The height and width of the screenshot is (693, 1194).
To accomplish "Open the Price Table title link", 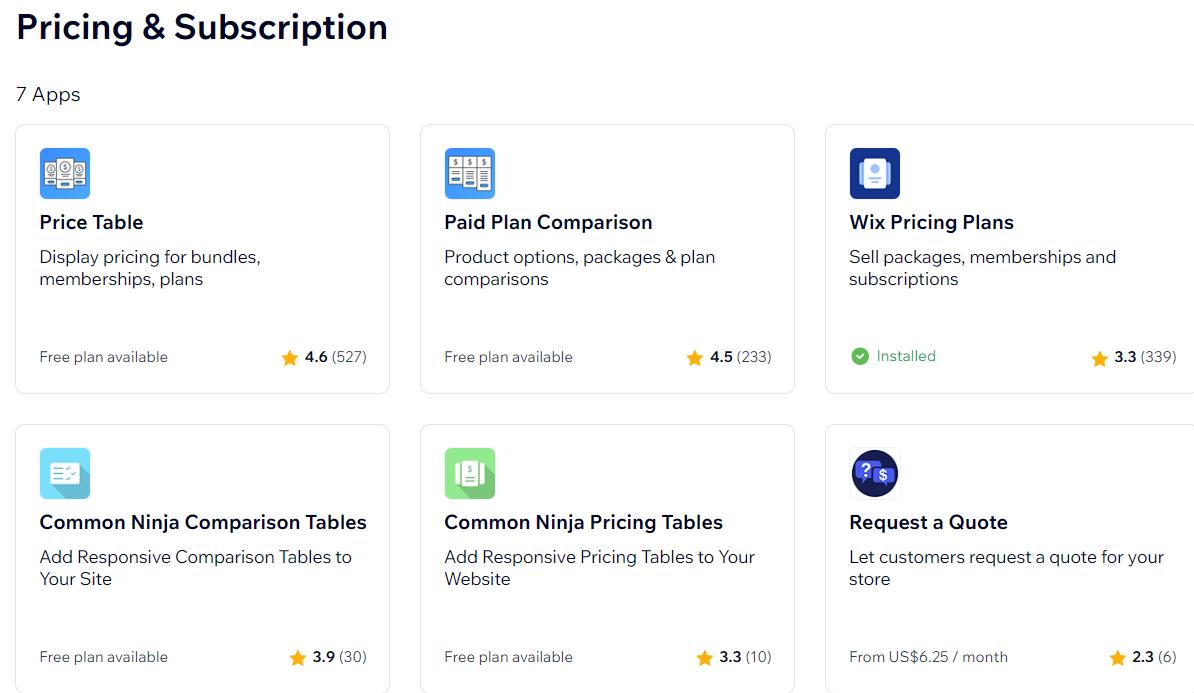I will pyautogui.click(x=91, y=222).
